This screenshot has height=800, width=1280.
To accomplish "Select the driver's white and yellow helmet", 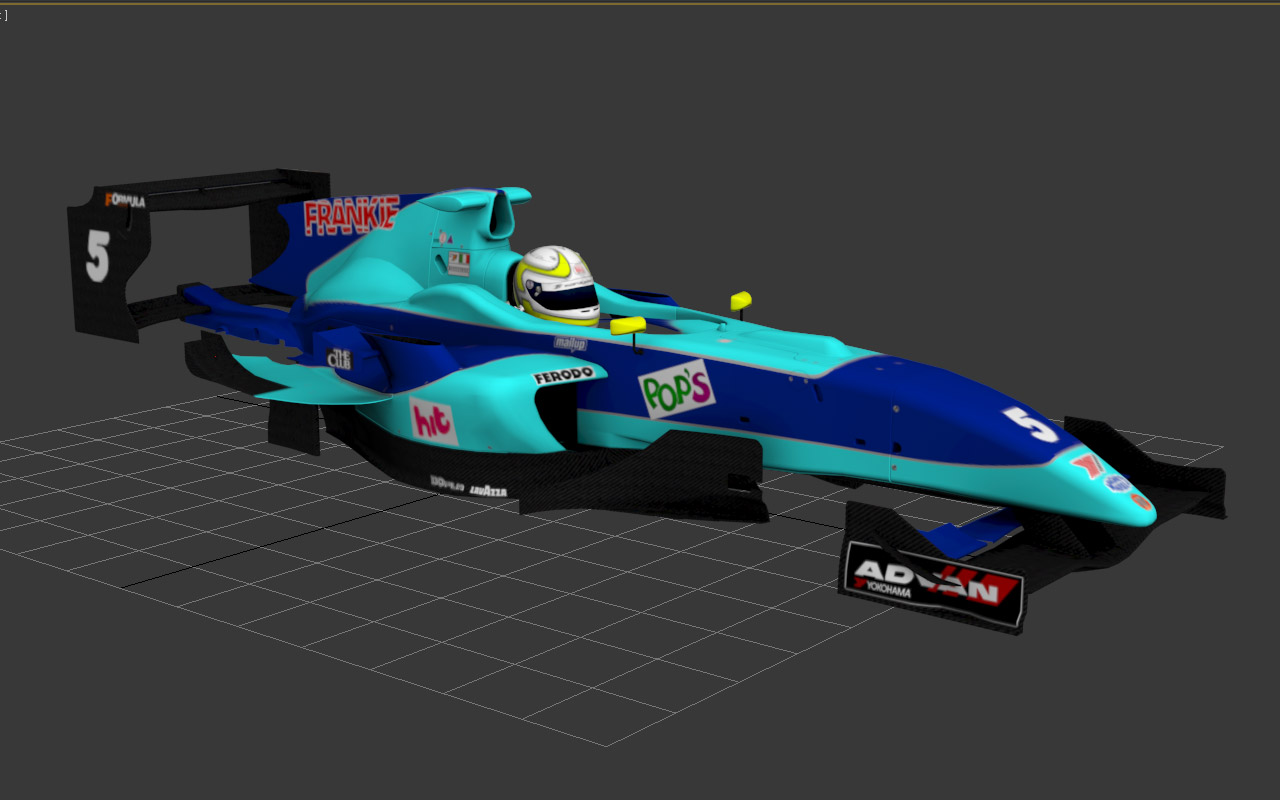I will point(556,285).
